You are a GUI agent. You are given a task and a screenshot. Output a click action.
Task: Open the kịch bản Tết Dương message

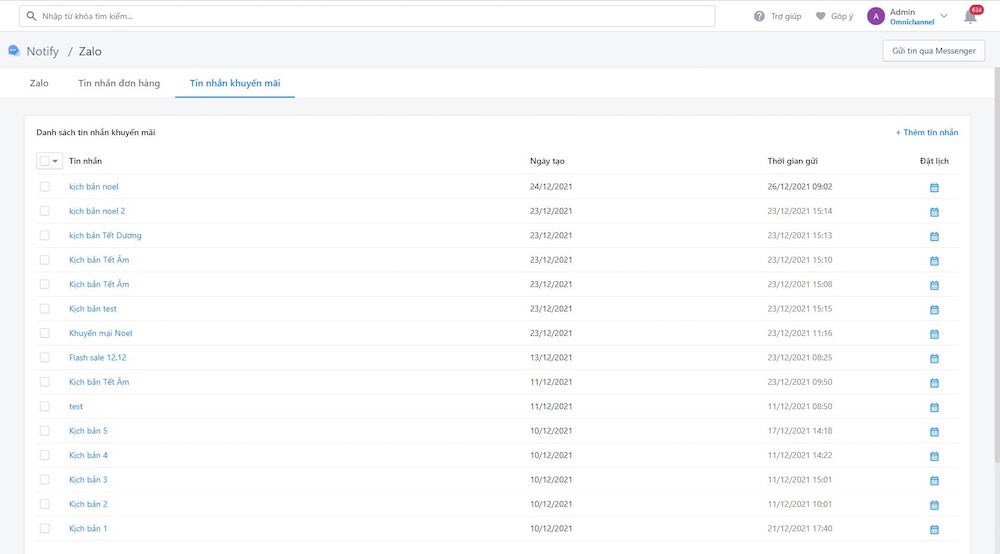(x=105, y=236)
